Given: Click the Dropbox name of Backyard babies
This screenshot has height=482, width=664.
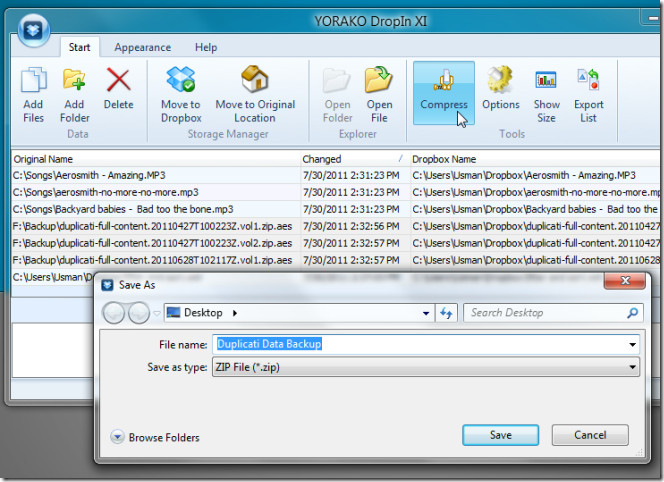Looking at the screenshot, I should [535, 209].
